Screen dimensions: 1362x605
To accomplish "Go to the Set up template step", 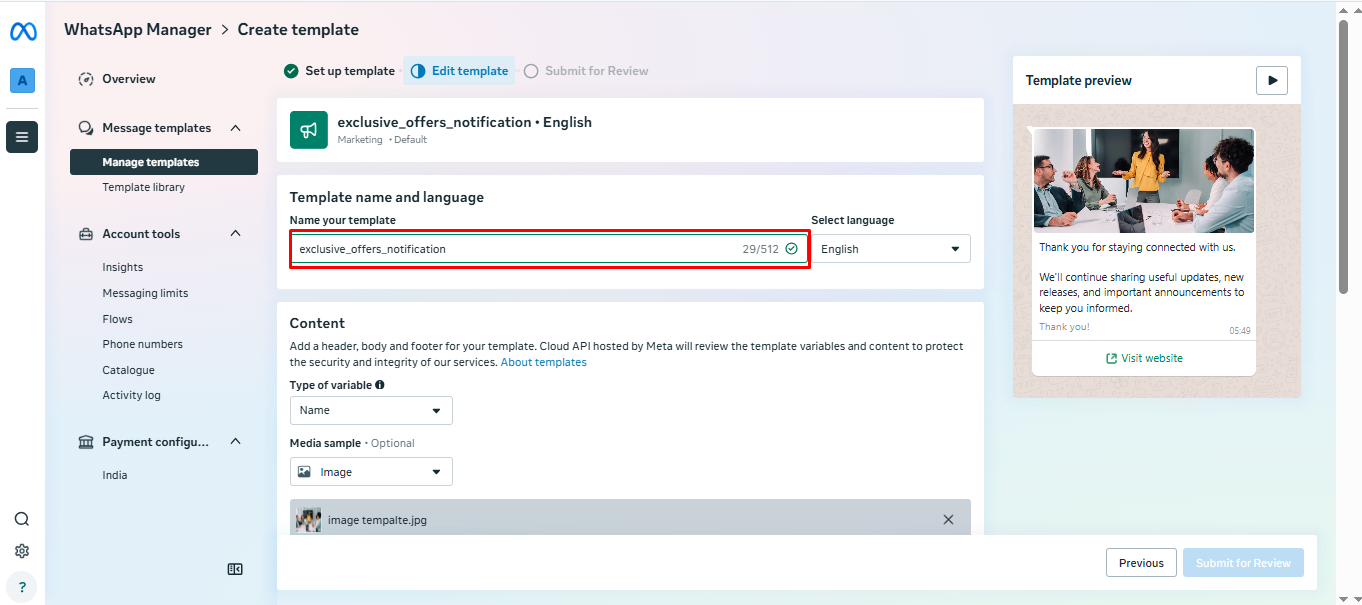I will [340, 71].
